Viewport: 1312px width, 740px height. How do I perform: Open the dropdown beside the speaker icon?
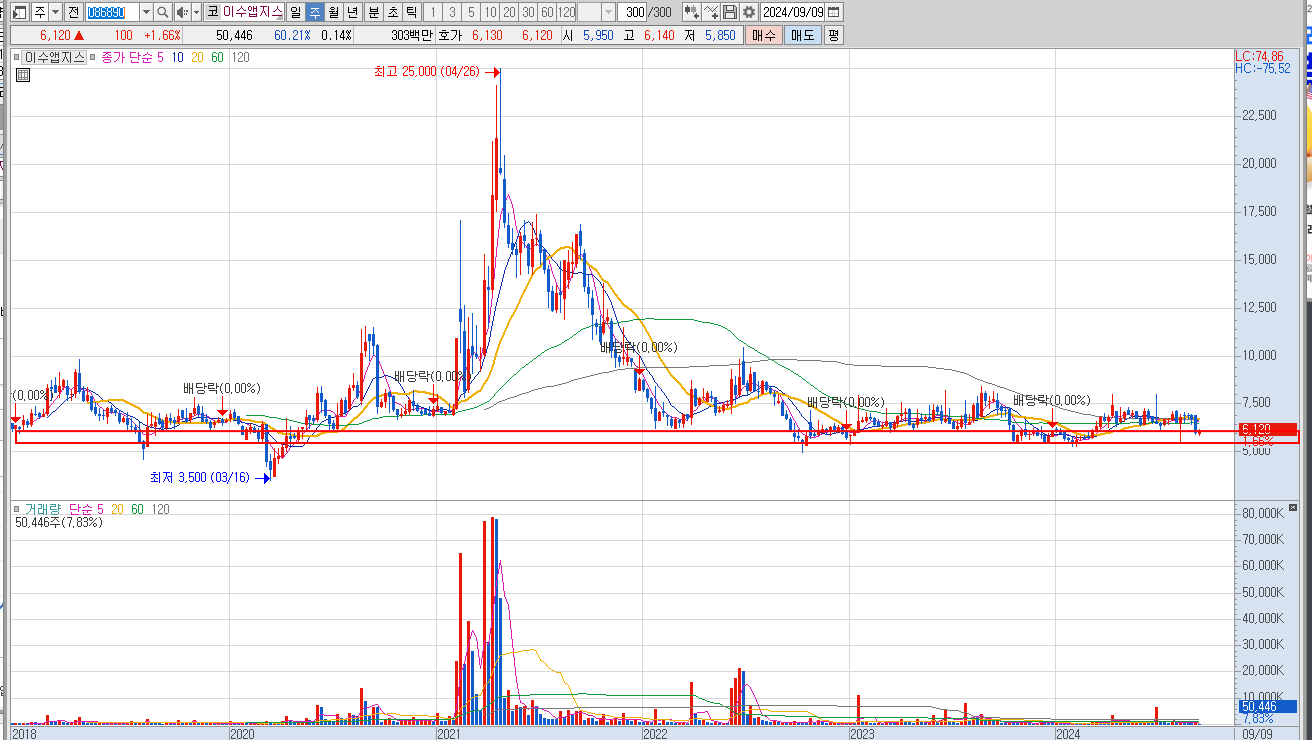(x=196, y=12)
